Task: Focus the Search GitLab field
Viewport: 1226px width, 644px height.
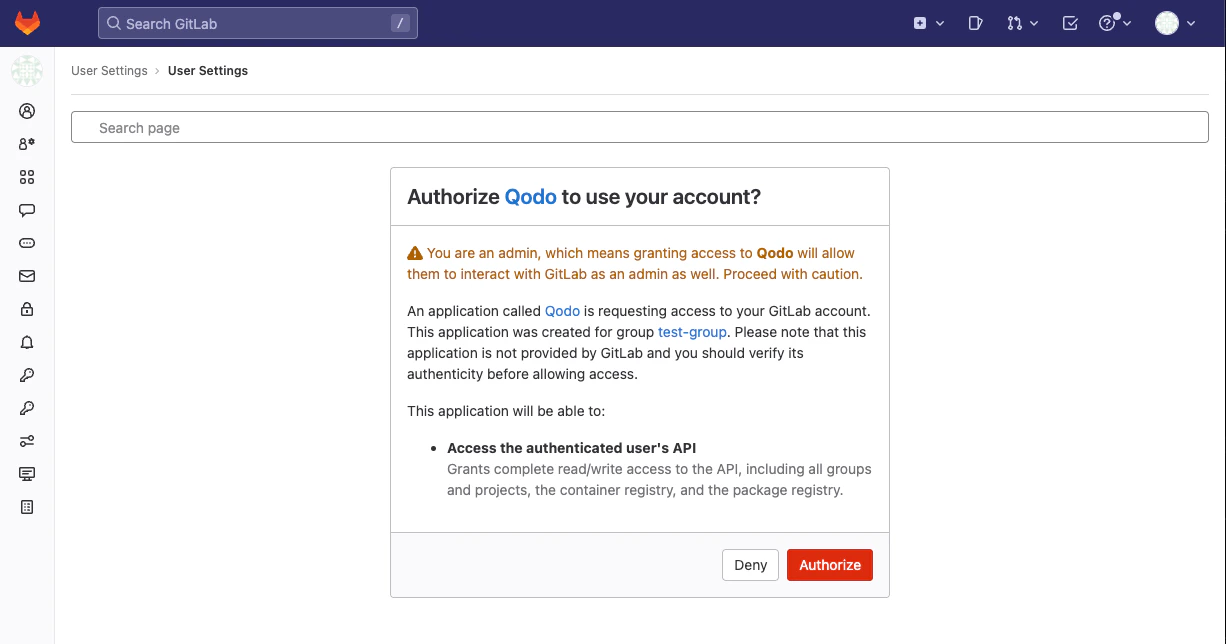Action: pos(258,23)
